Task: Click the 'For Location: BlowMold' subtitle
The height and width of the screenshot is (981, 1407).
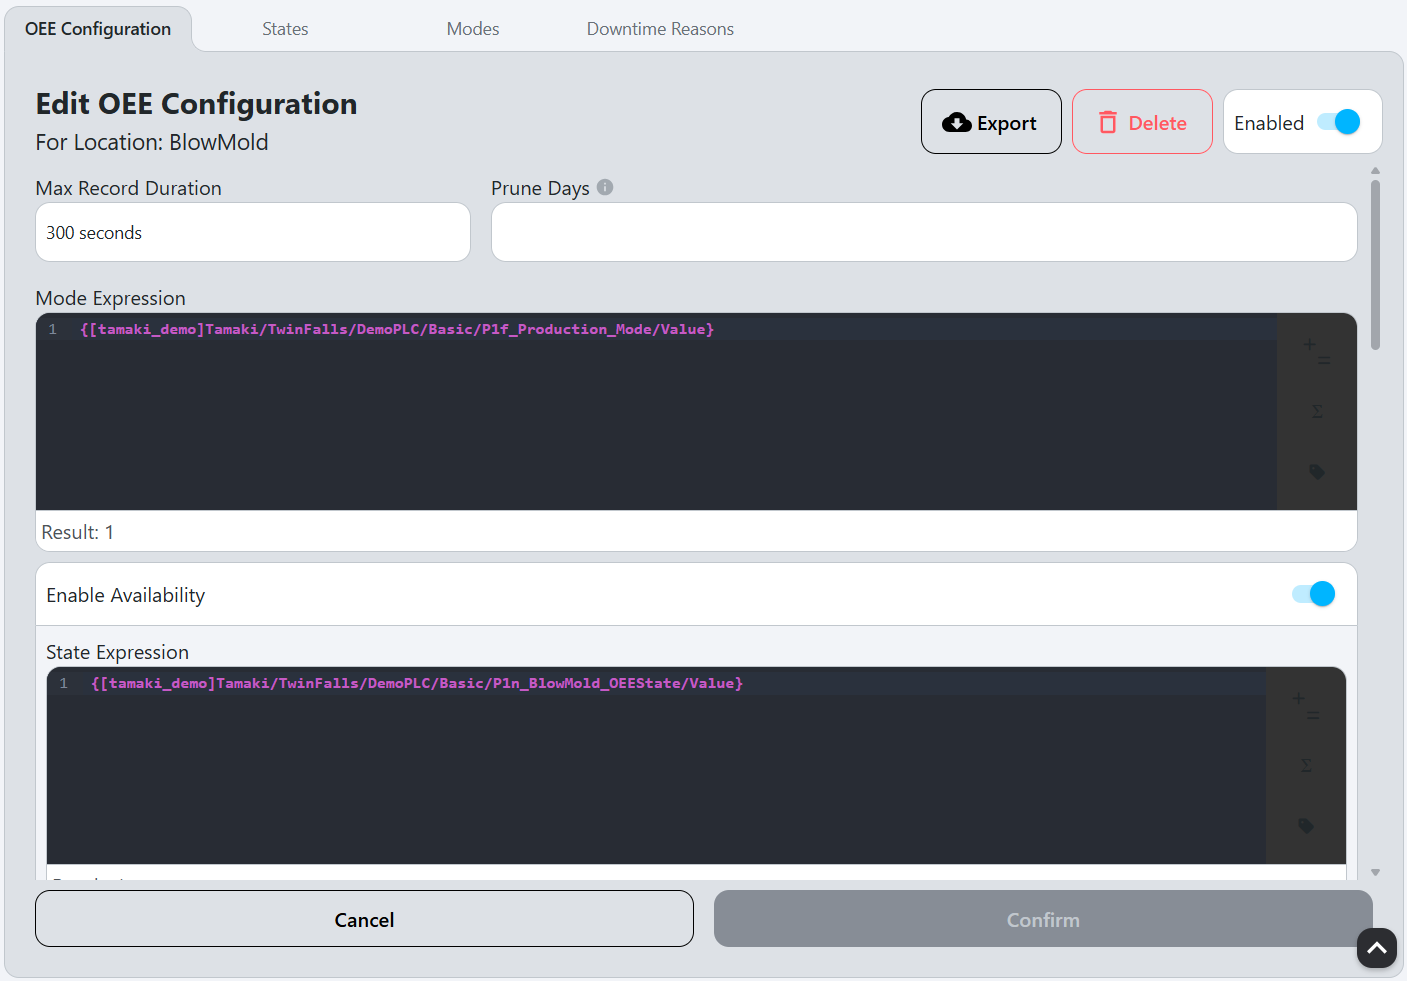Action: coord(152,142)
